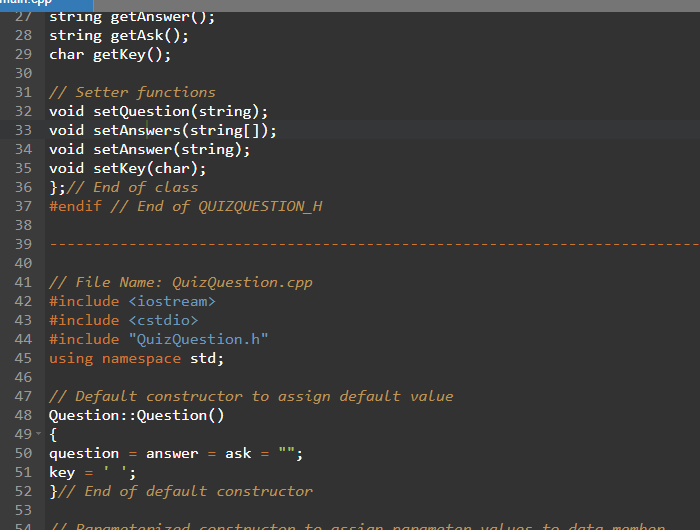
Task: Click the dashed separator comment line
Action: [x=372, y=245]
